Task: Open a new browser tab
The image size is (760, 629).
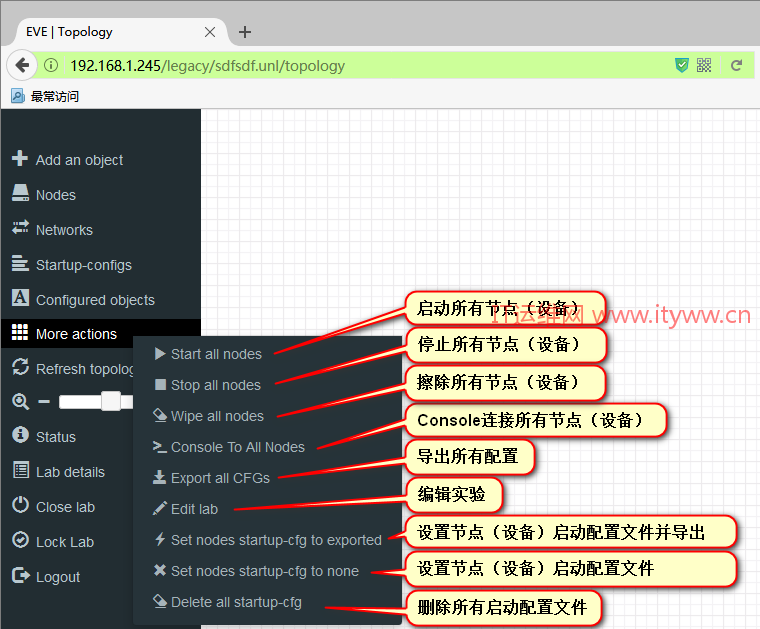Action: [245, 32]
